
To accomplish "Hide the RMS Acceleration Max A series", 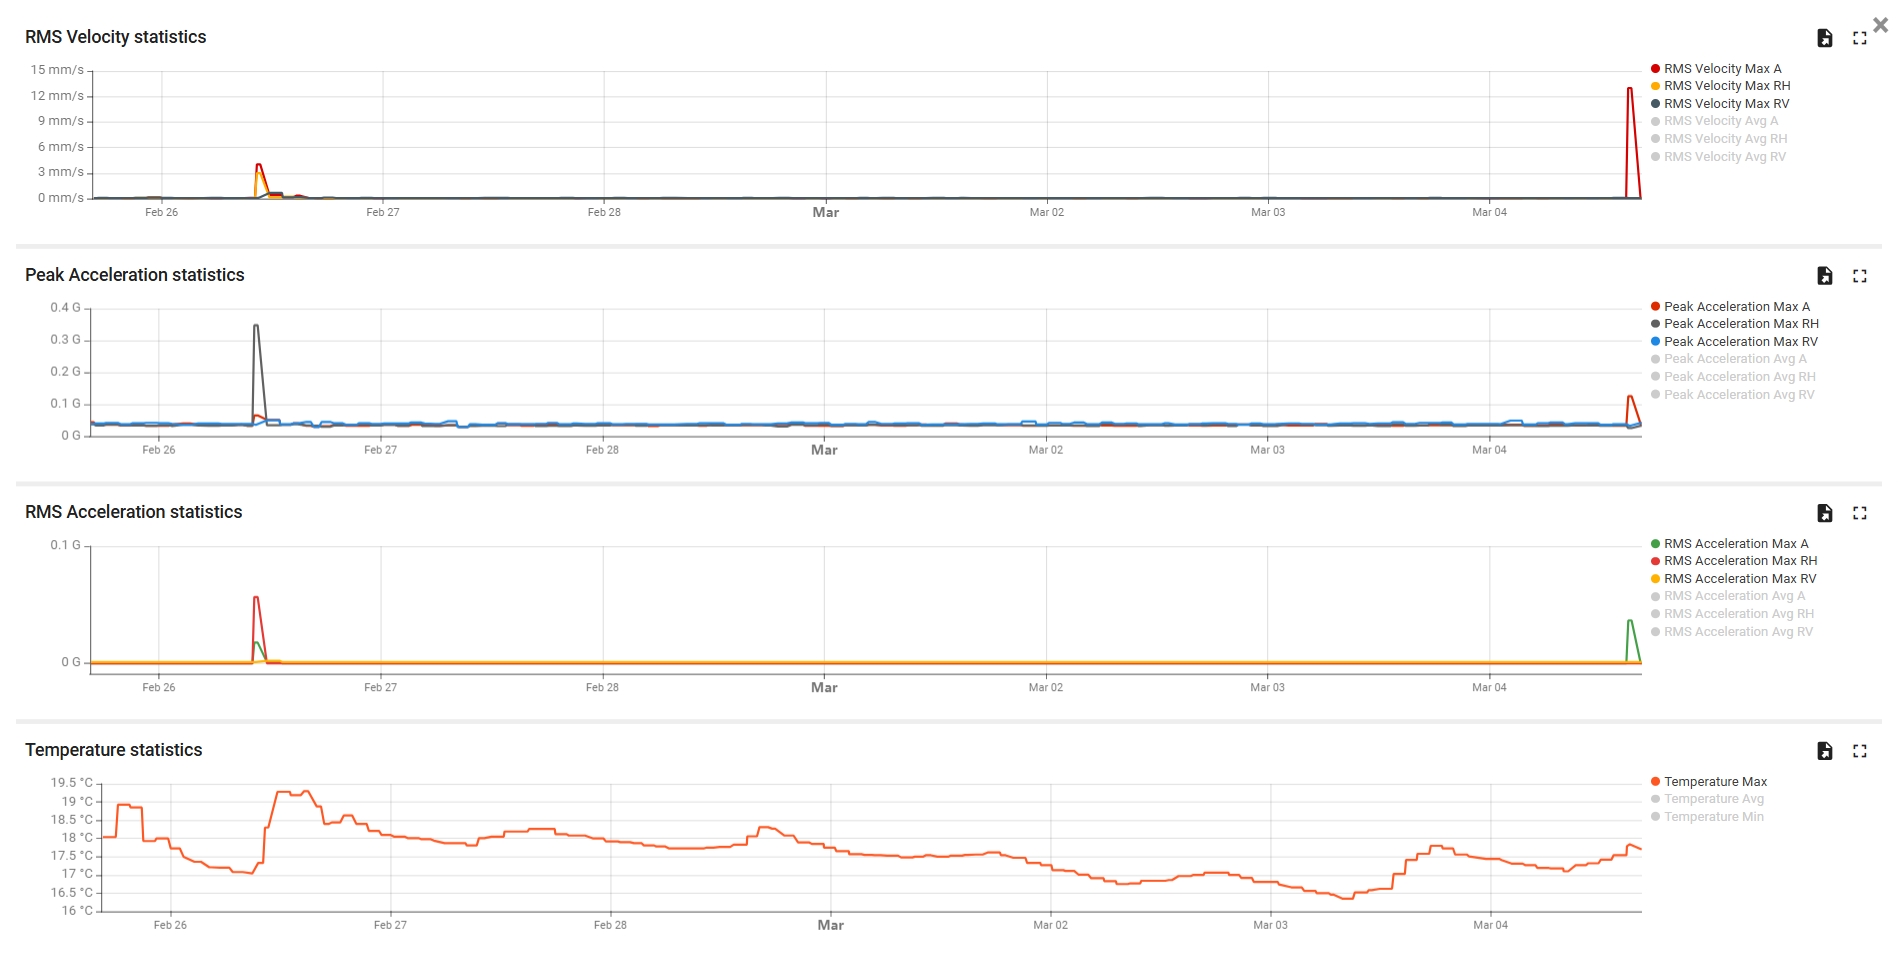I will (1735, 544).
